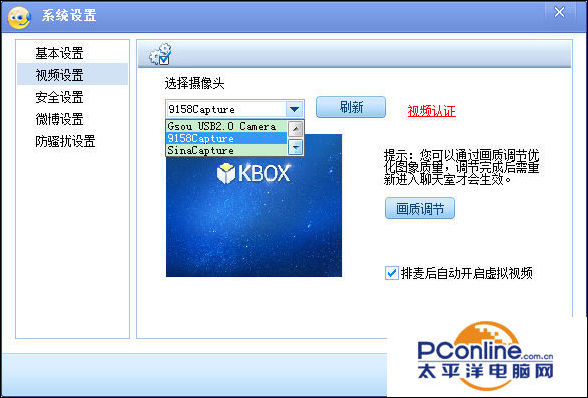Image resolution: width=588 pixels, height=398 pixels.
Task: Open the 基本设置 section
Action: pos(59,53)
